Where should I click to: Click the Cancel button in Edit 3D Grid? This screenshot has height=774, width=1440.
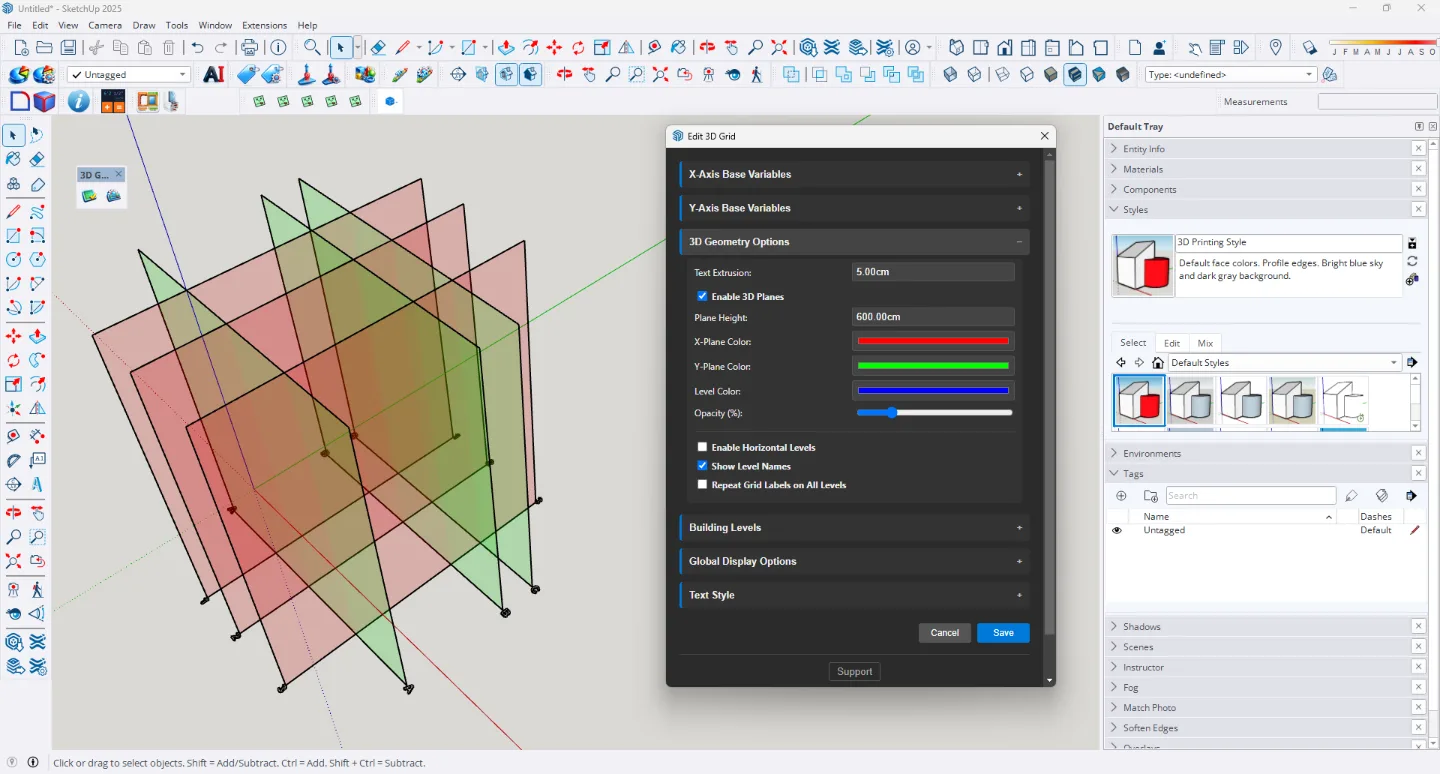point(945,633)
